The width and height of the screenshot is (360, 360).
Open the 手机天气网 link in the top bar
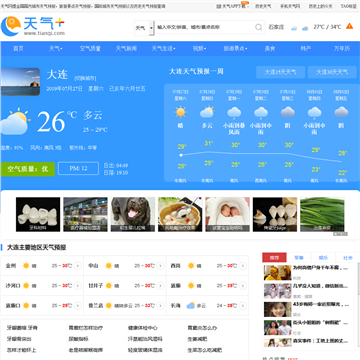coord(290,6)
